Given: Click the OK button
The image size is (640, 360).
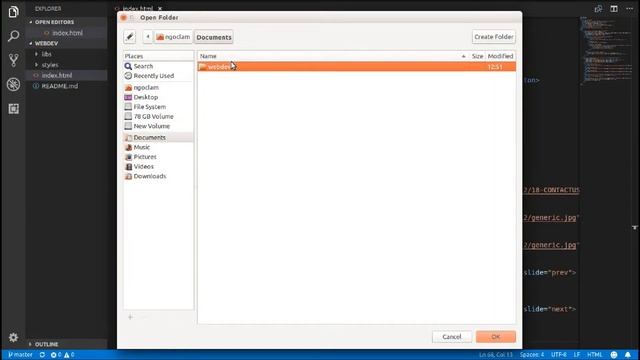Looking at the screenshot, I should pyautogui.click(x=496, y=337).
